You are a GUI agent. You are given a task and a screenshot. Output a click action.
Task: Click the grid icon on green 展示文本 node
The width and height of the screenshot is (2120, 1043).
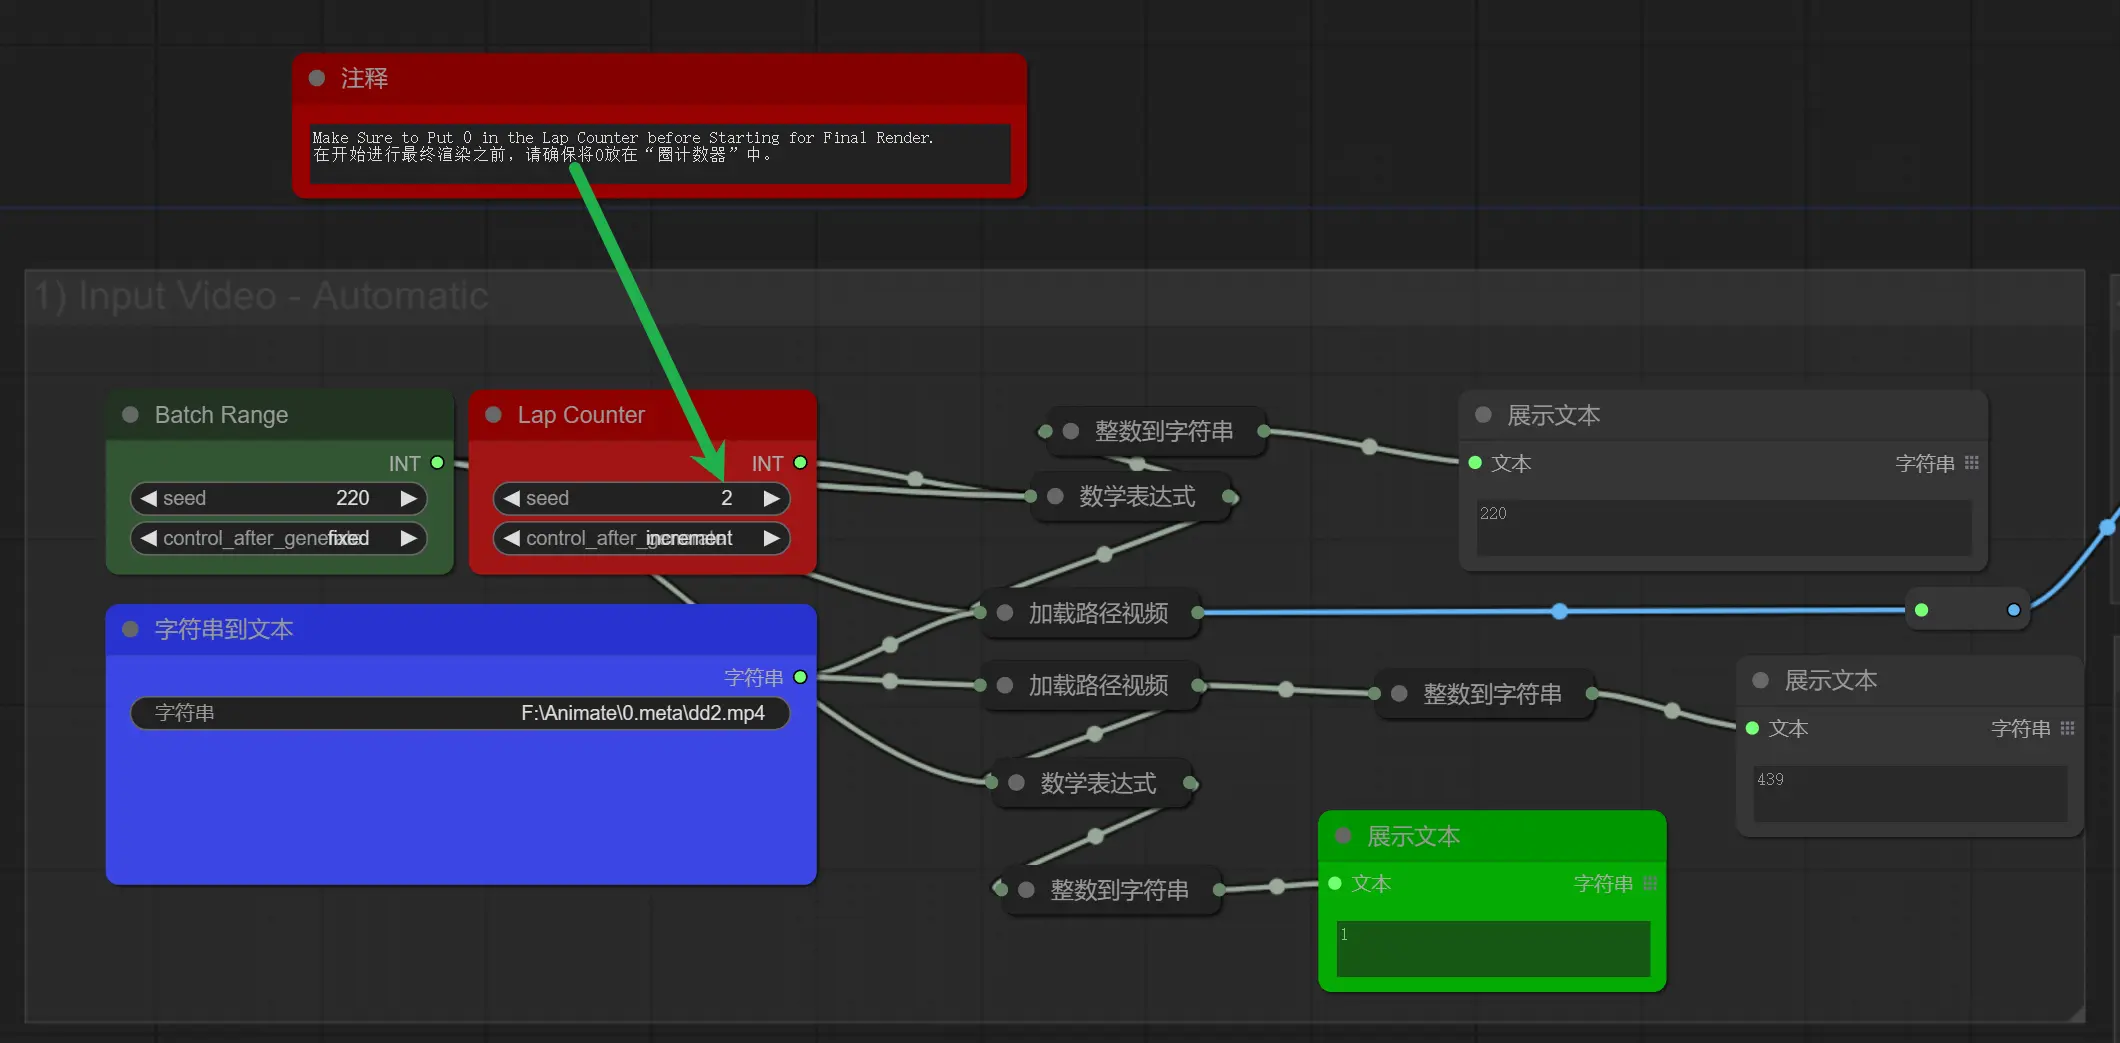pyautogui.click(x=1650, y=883)
